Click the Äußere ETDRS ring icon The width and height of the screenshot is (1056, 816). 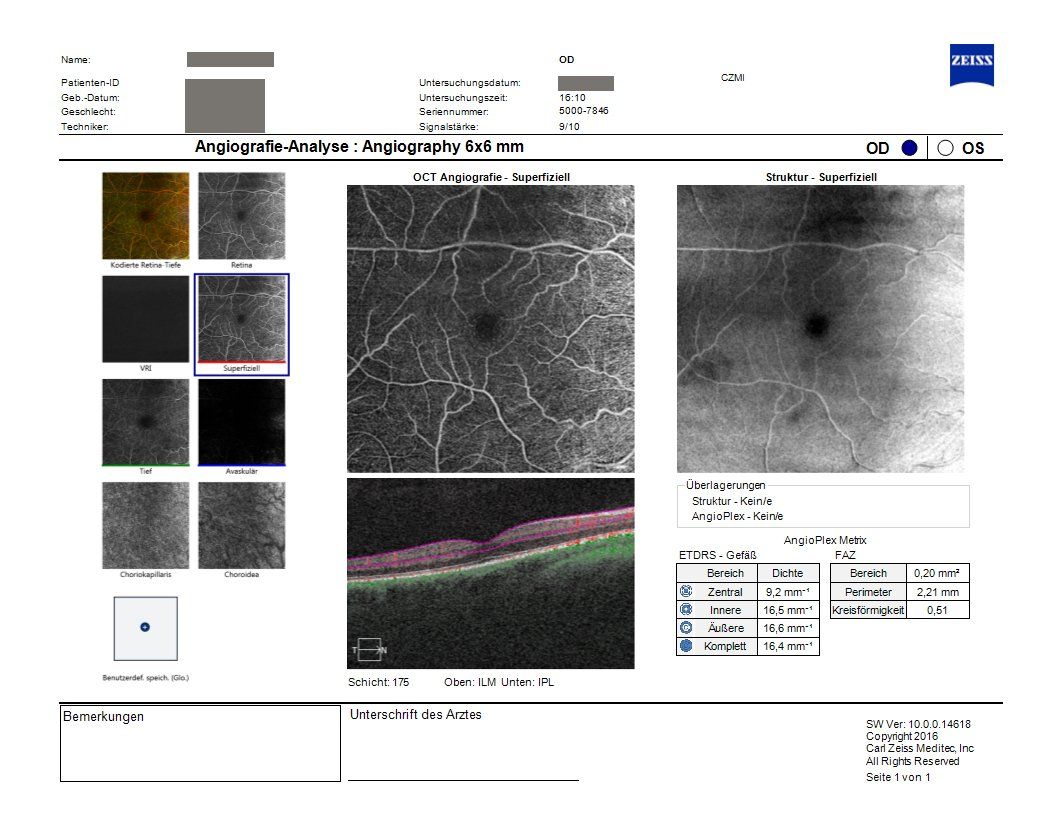[x=686, y=628]
